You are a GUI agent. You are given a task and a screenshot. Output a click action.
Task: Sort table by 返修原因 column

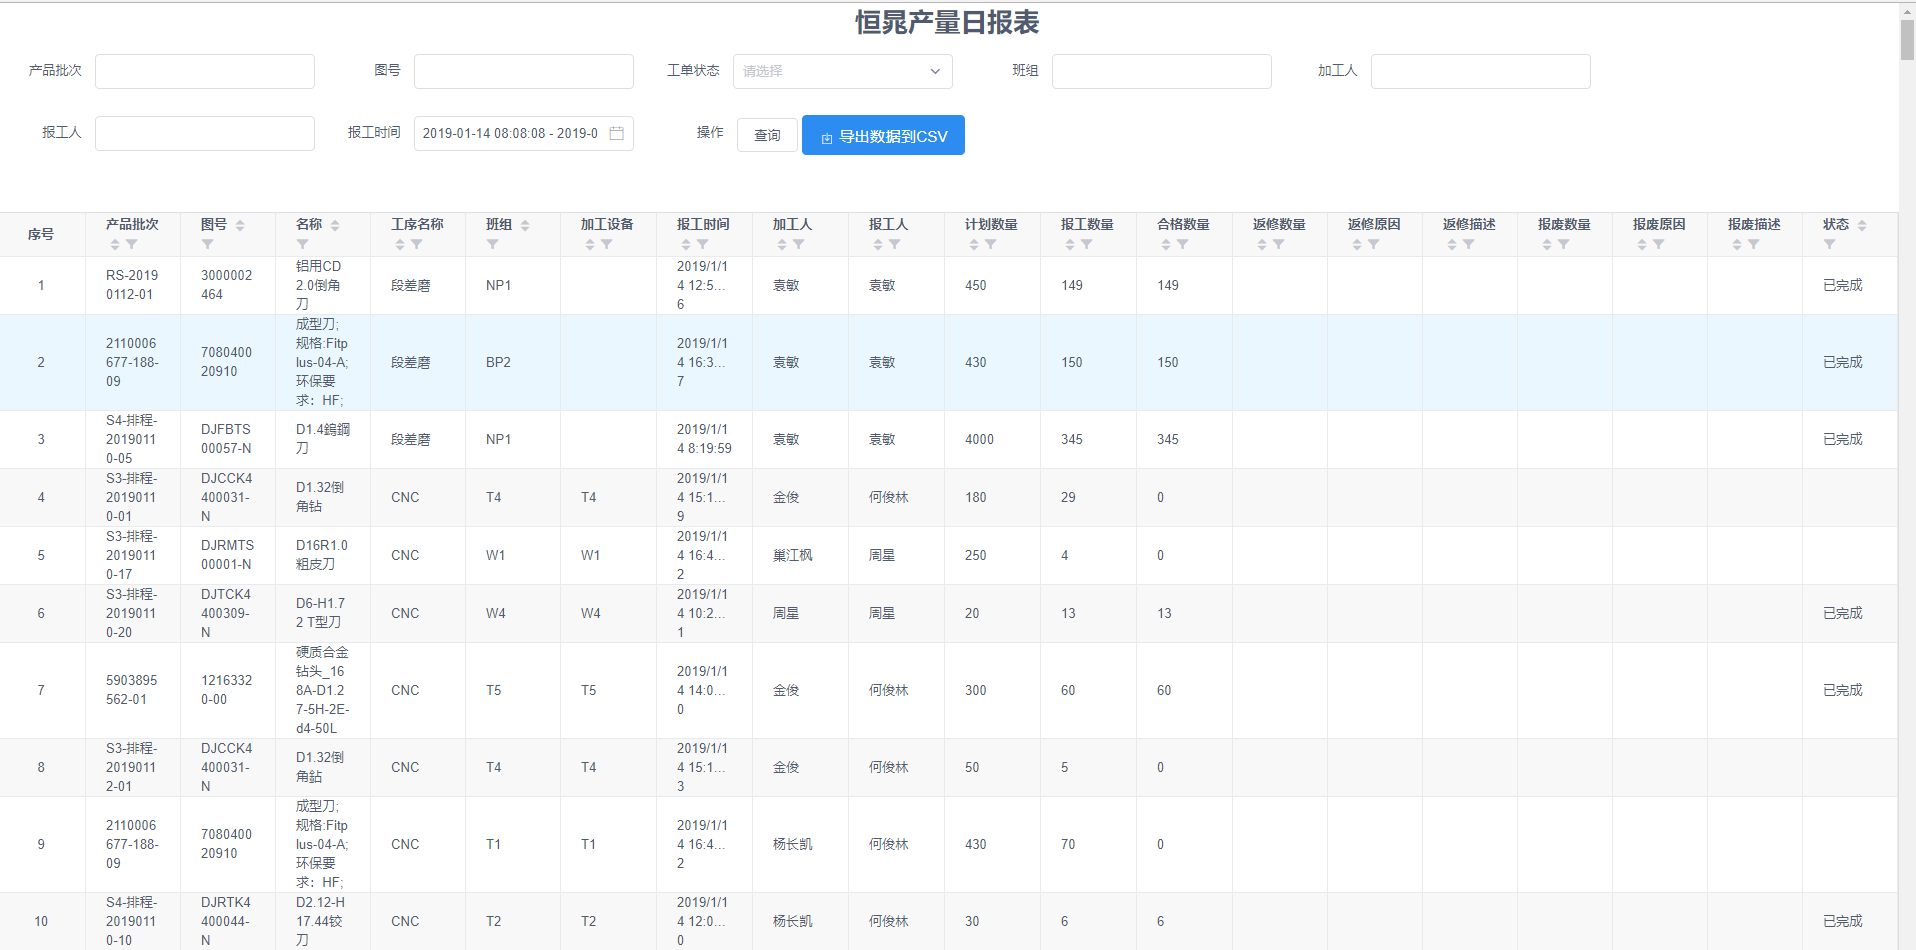pyautogui.click(x=1356, y=244)
